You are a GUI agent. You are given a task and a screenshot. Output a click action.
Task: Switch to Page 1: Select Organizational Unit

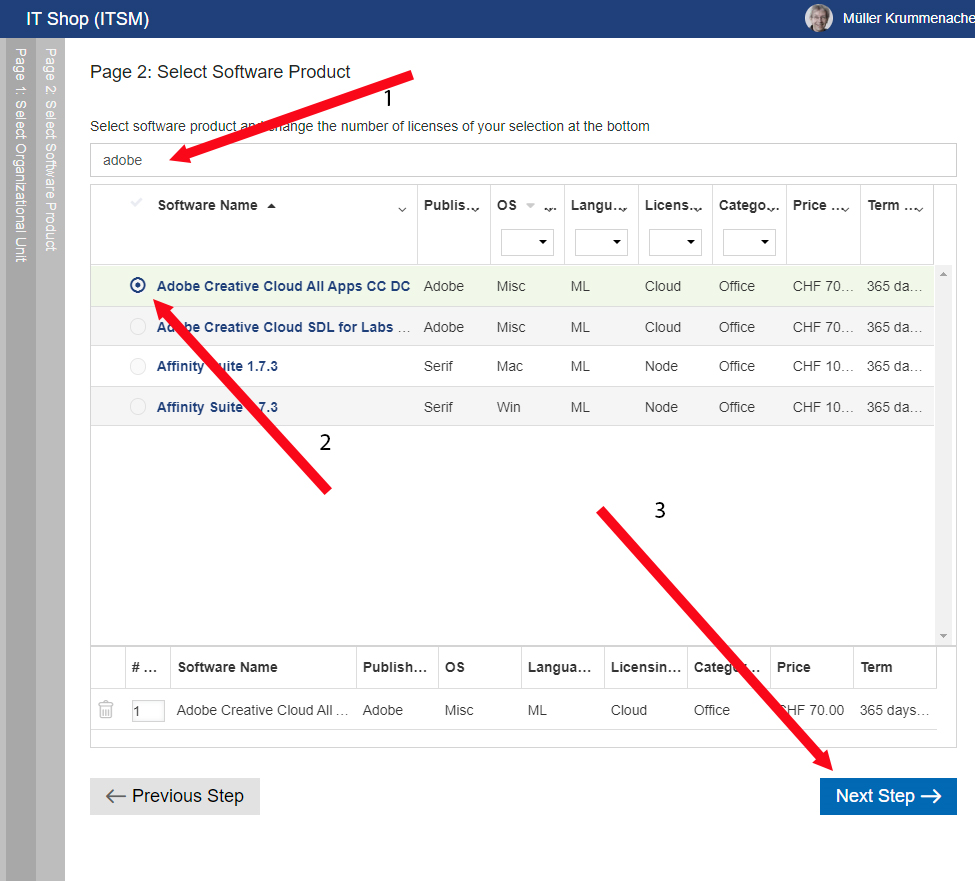click(21, 155)
